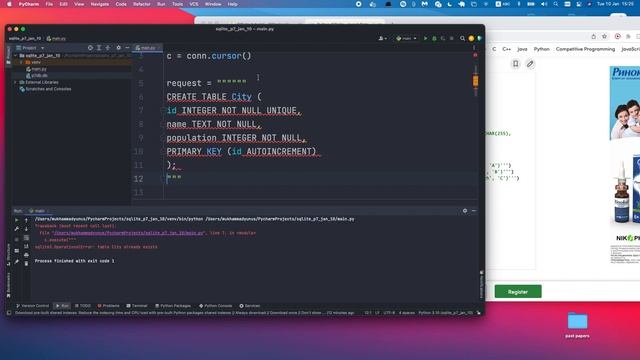This screenshot has width=640, height=360.
Task: Click the red error indicator at editor top-right
Action: point(475,55)
